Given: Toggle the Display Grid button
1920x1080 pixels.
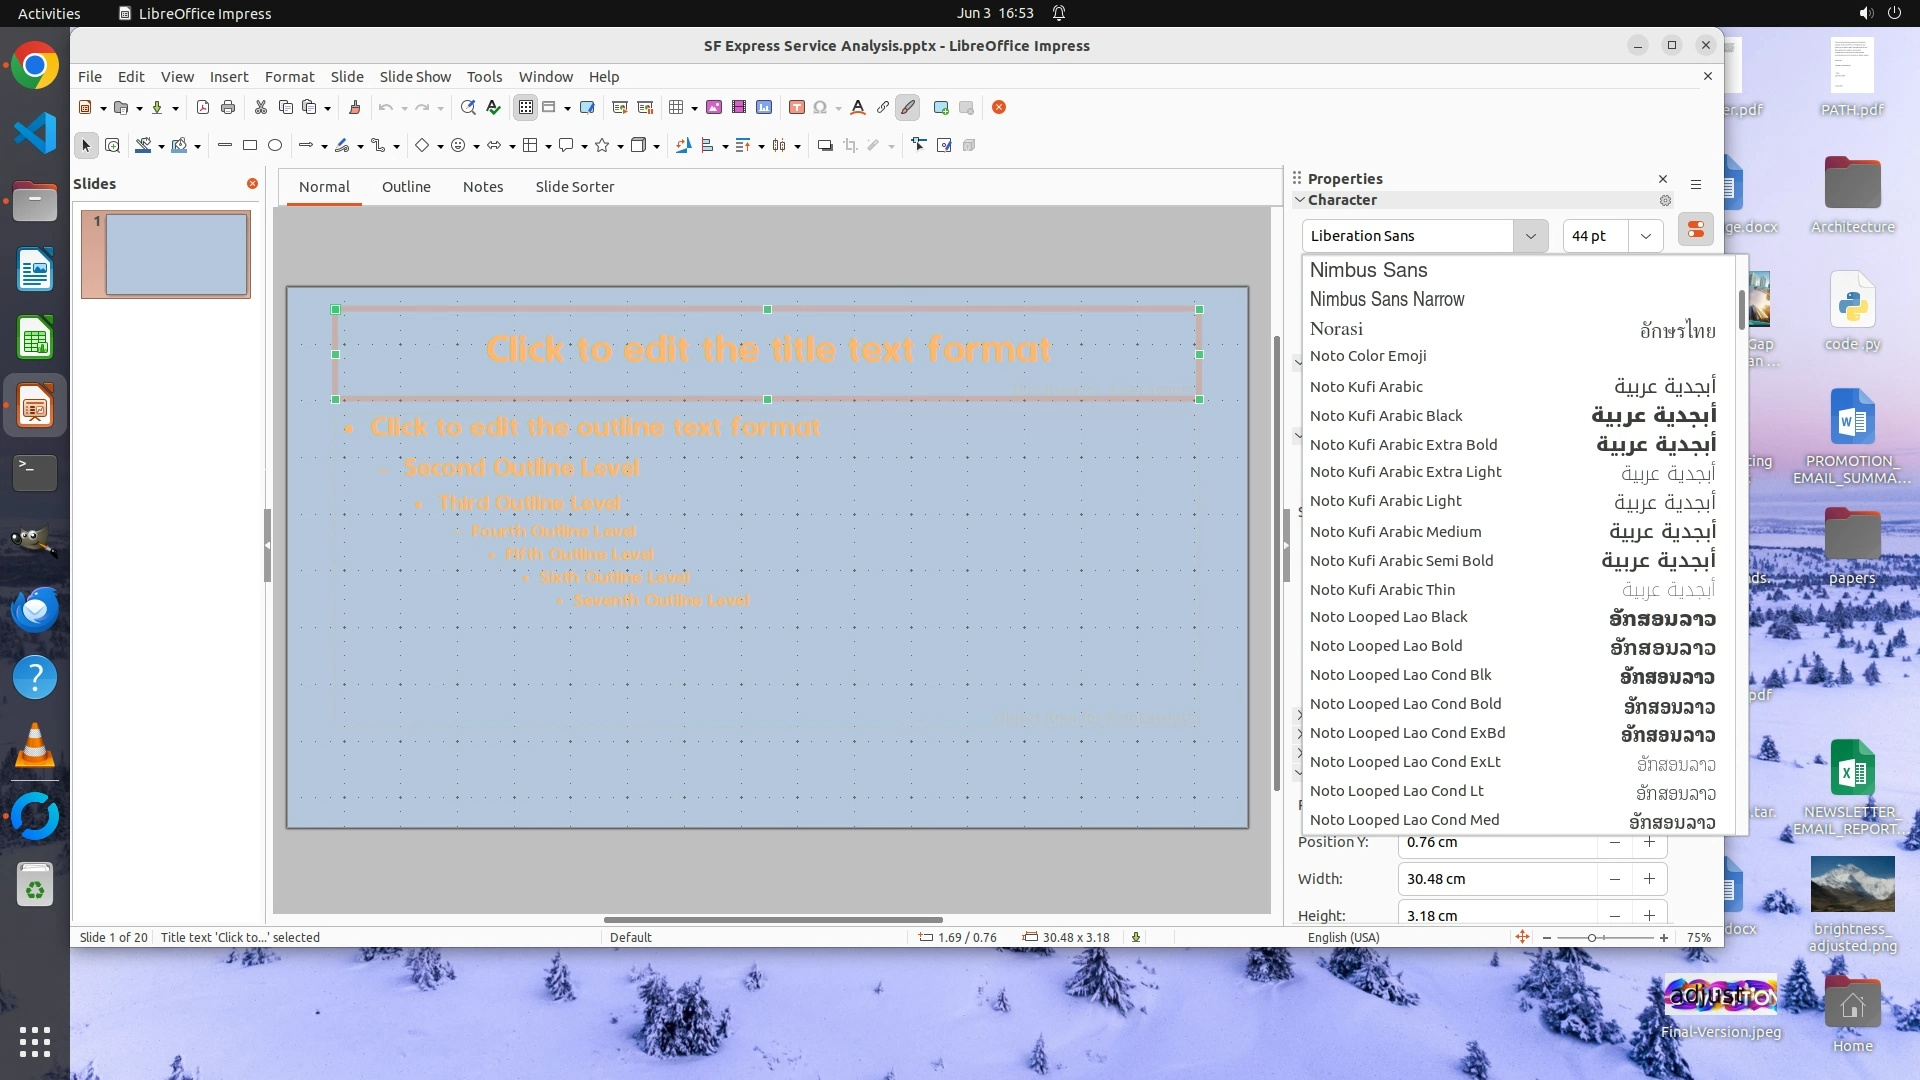Looking at the screenshot, I should (526, 108).
